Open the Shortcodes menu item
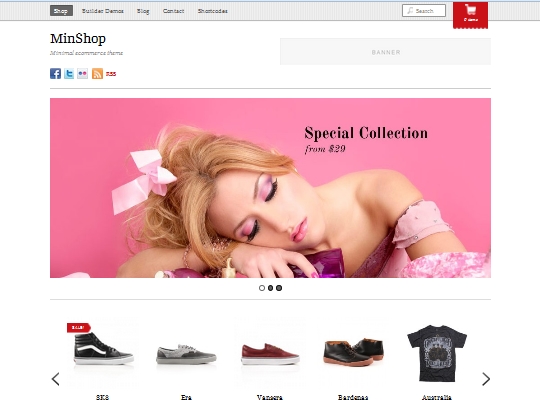This screenshot has width=540, height=400. [x=212, y=11]
